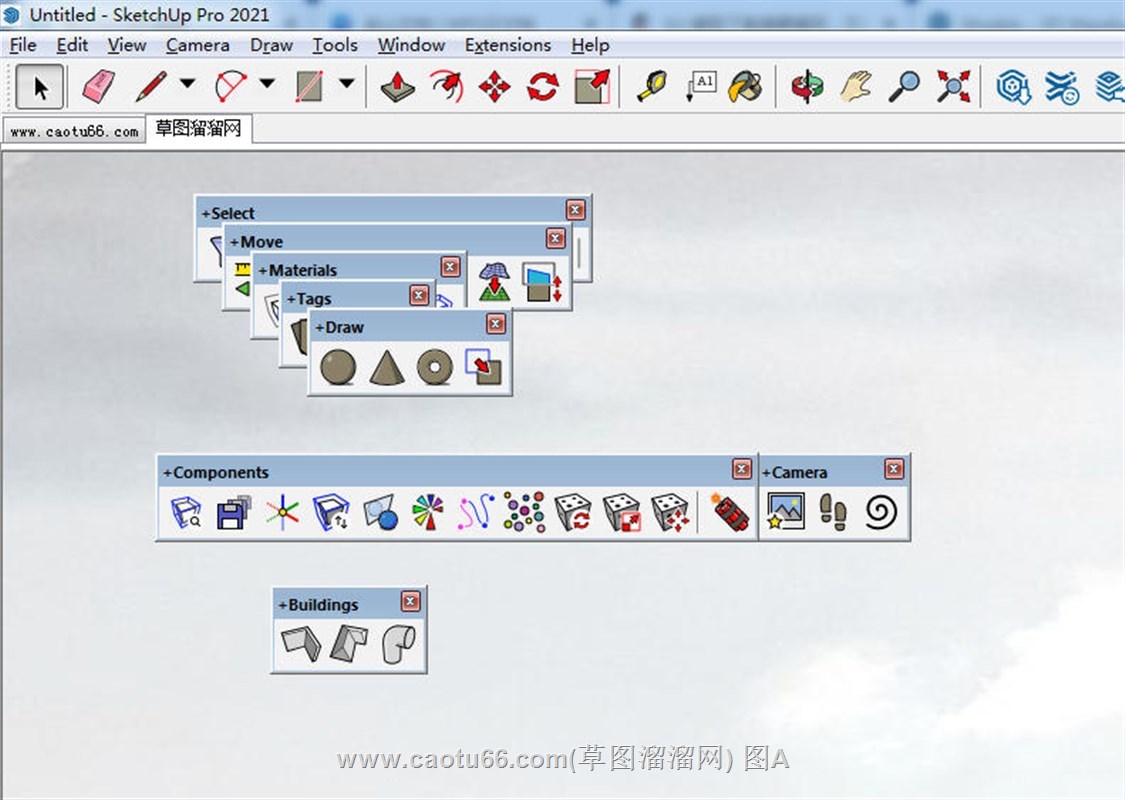
Task: Click the red-arrow box icon in +Draw
Action: (x=483, y=367)
